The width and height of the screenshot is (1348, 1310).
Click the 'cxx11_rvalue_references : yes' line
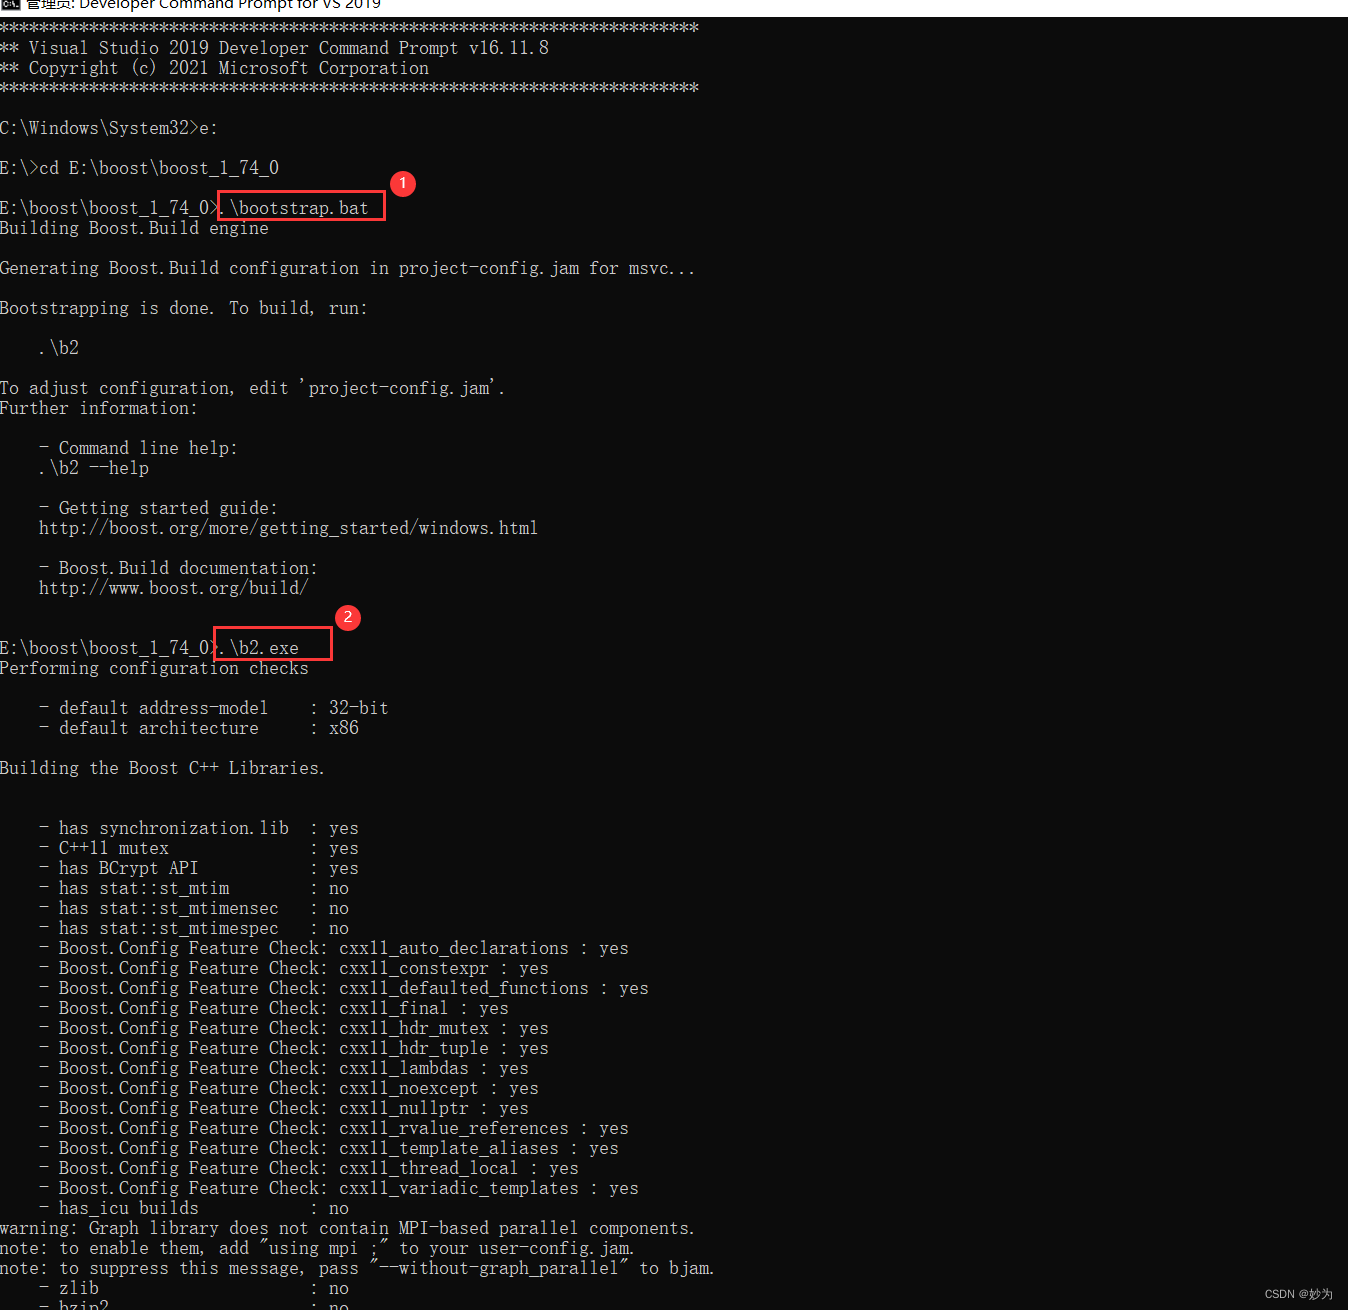(334, 1128)
